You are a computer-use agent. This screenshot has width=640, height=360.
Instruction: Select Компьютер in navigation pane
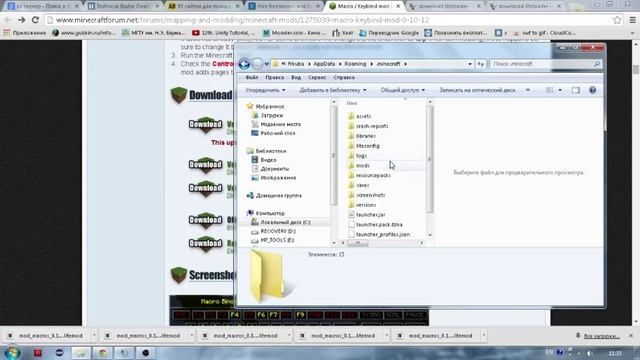(270, 213)
